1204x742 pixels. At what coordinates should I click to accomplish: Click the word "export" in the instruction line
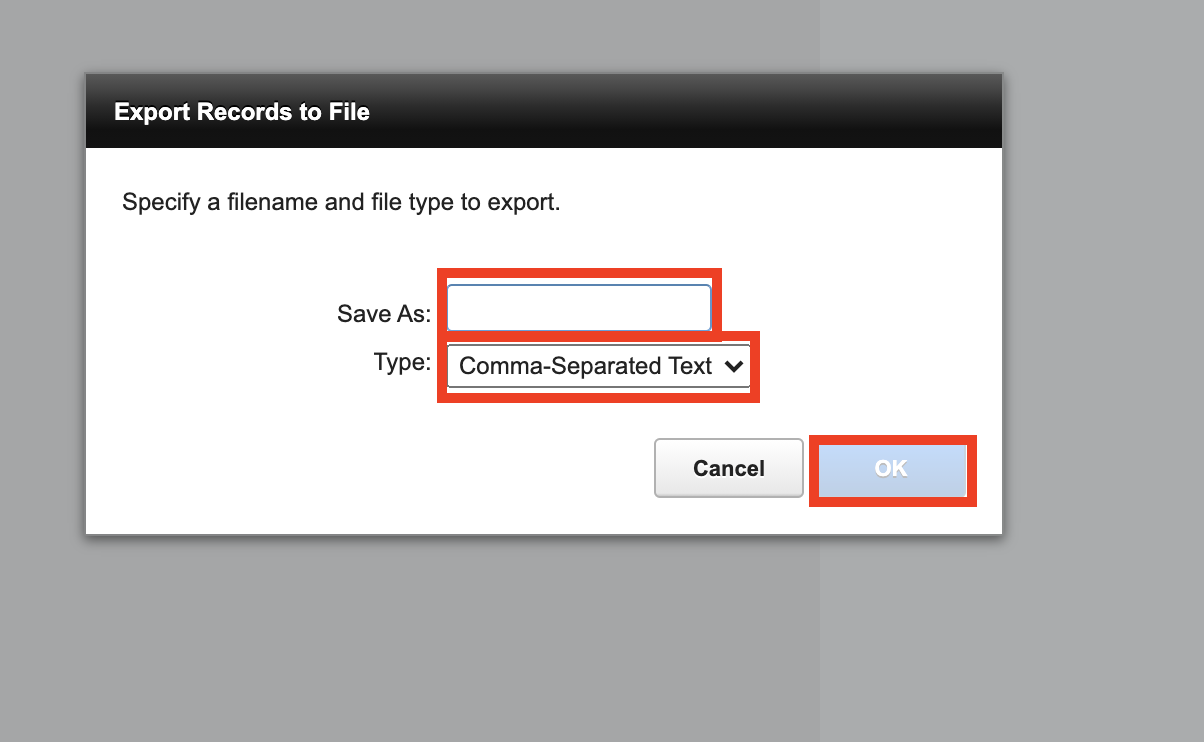[x=521, y=204]
